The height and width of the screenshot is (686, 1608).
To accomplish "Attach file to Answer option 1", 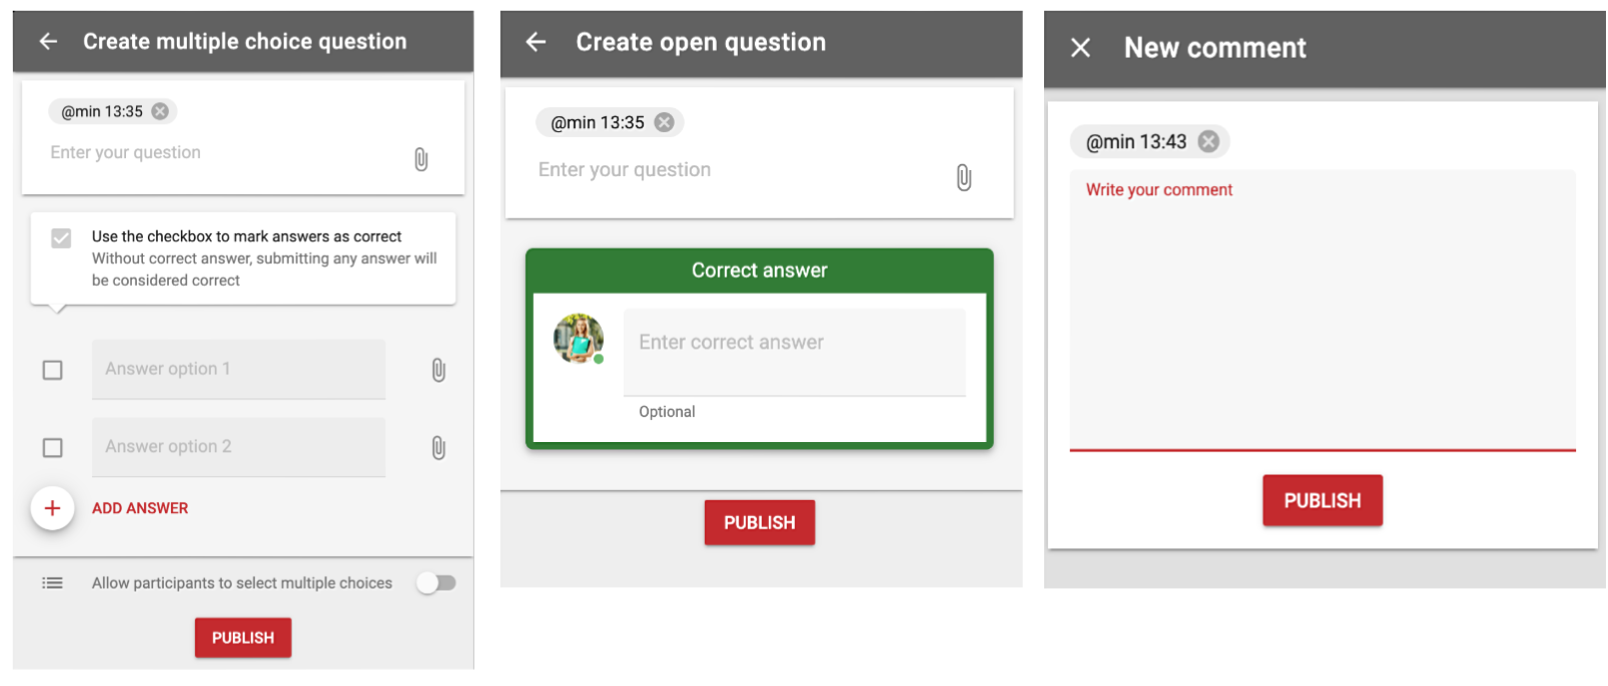I will (x=438, y=370).
